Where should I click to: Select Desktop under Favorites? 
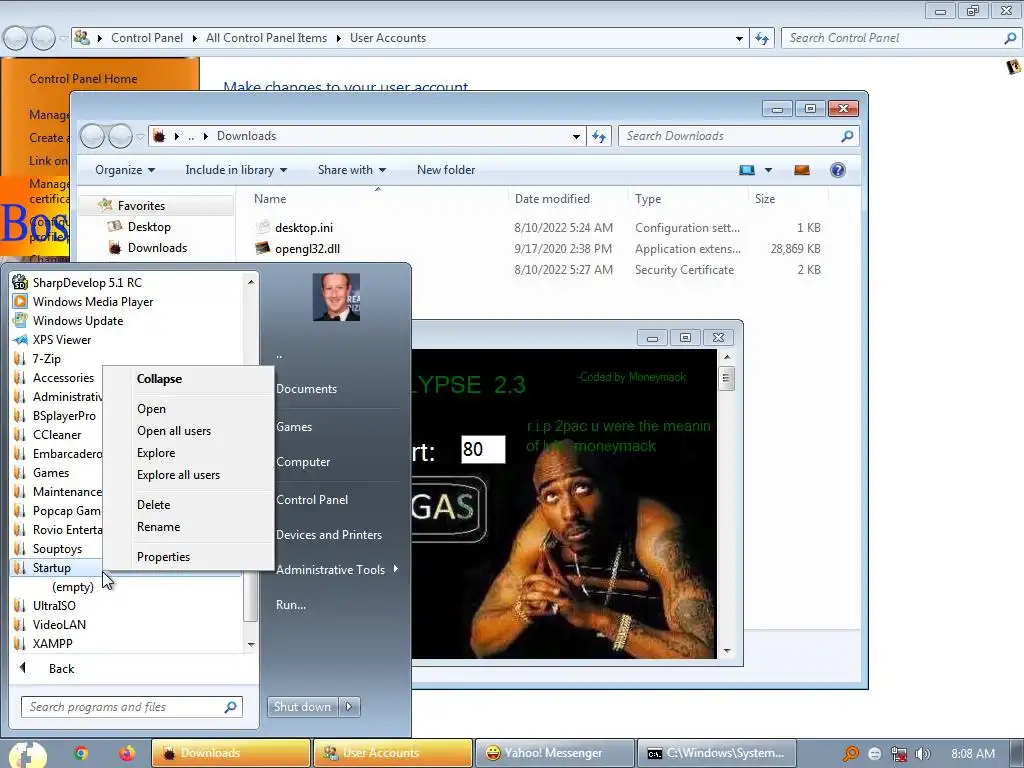(x=149, y=227)
